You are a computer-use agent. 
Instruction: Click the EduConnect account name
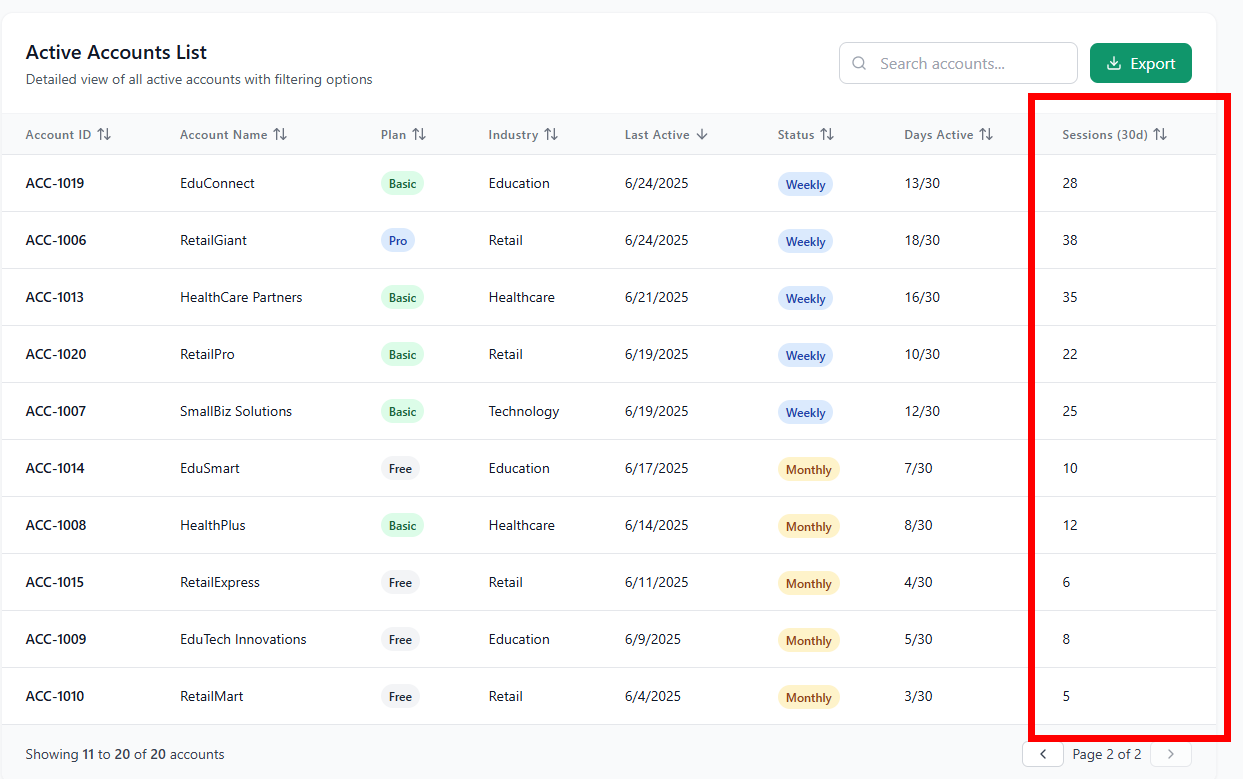coord(217,183)
